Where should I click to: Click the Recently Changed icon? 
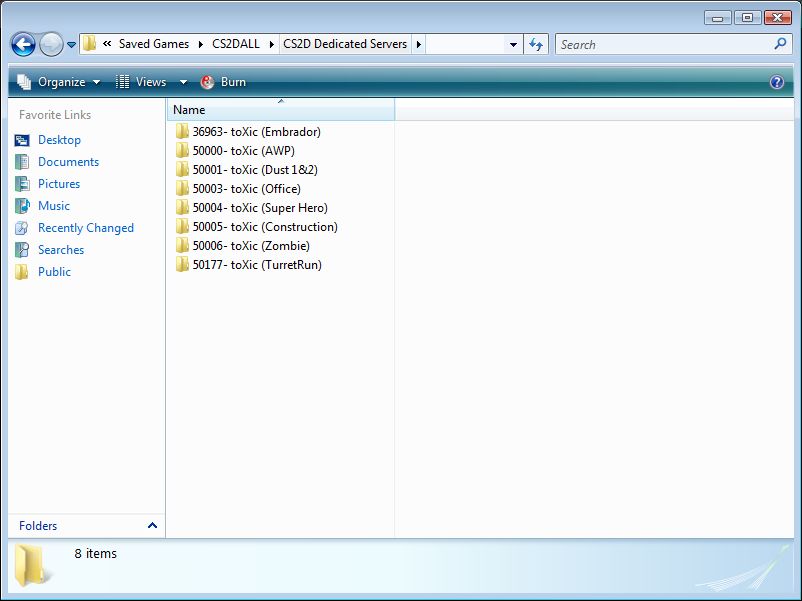tap(22, 228)
